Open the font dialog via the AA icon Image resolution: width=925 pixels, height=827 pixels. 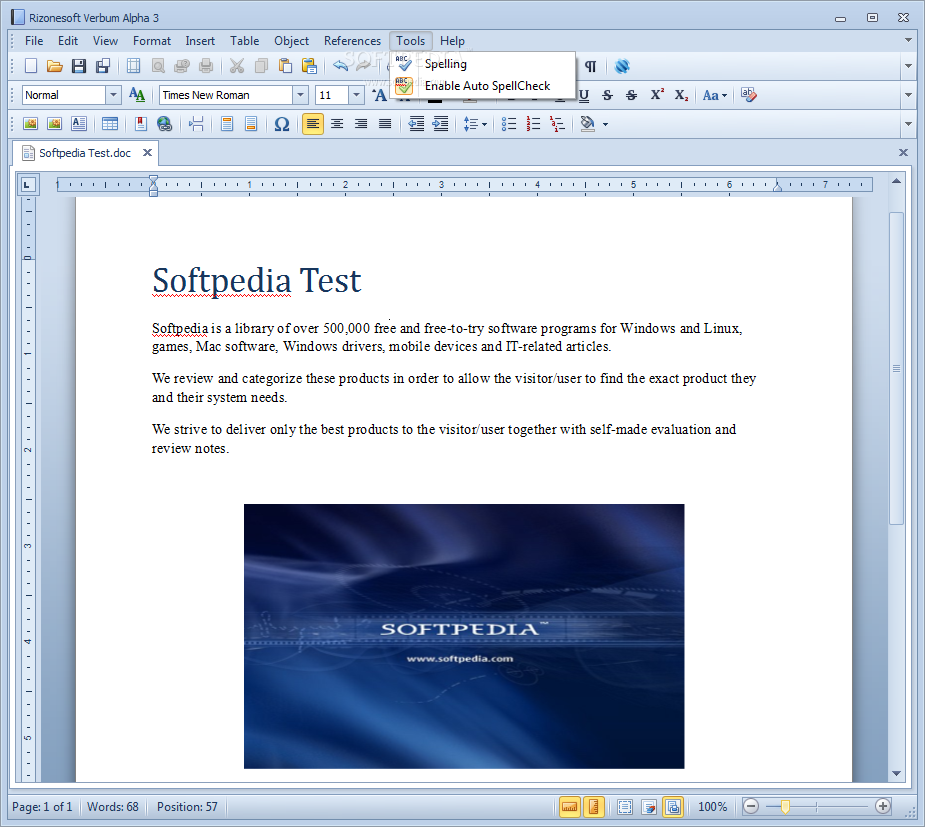click(x=137, y=95)
